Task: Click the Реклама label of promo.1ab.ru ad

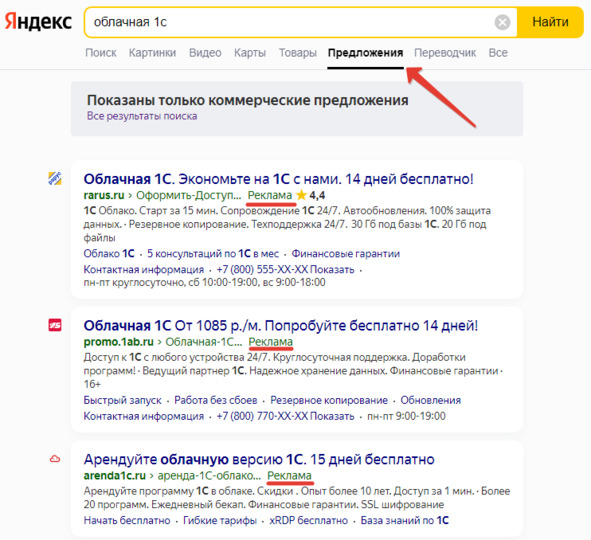Action: coord(271,342)
